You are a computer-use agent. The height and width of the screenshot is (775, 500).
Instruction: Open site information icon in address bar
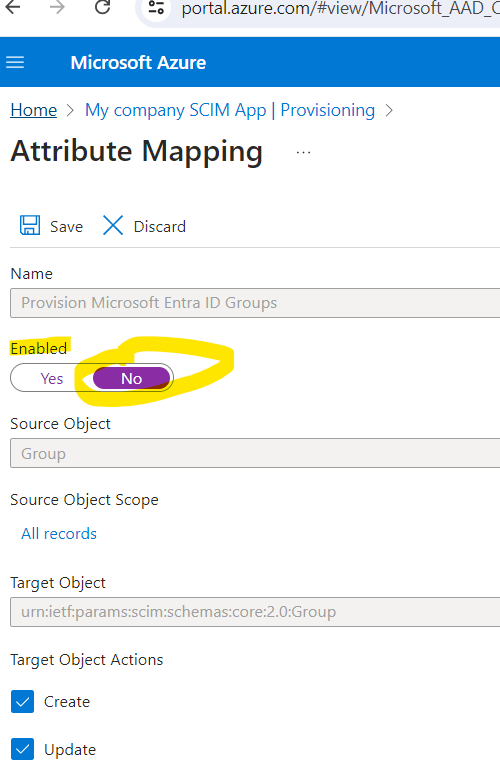156,8
